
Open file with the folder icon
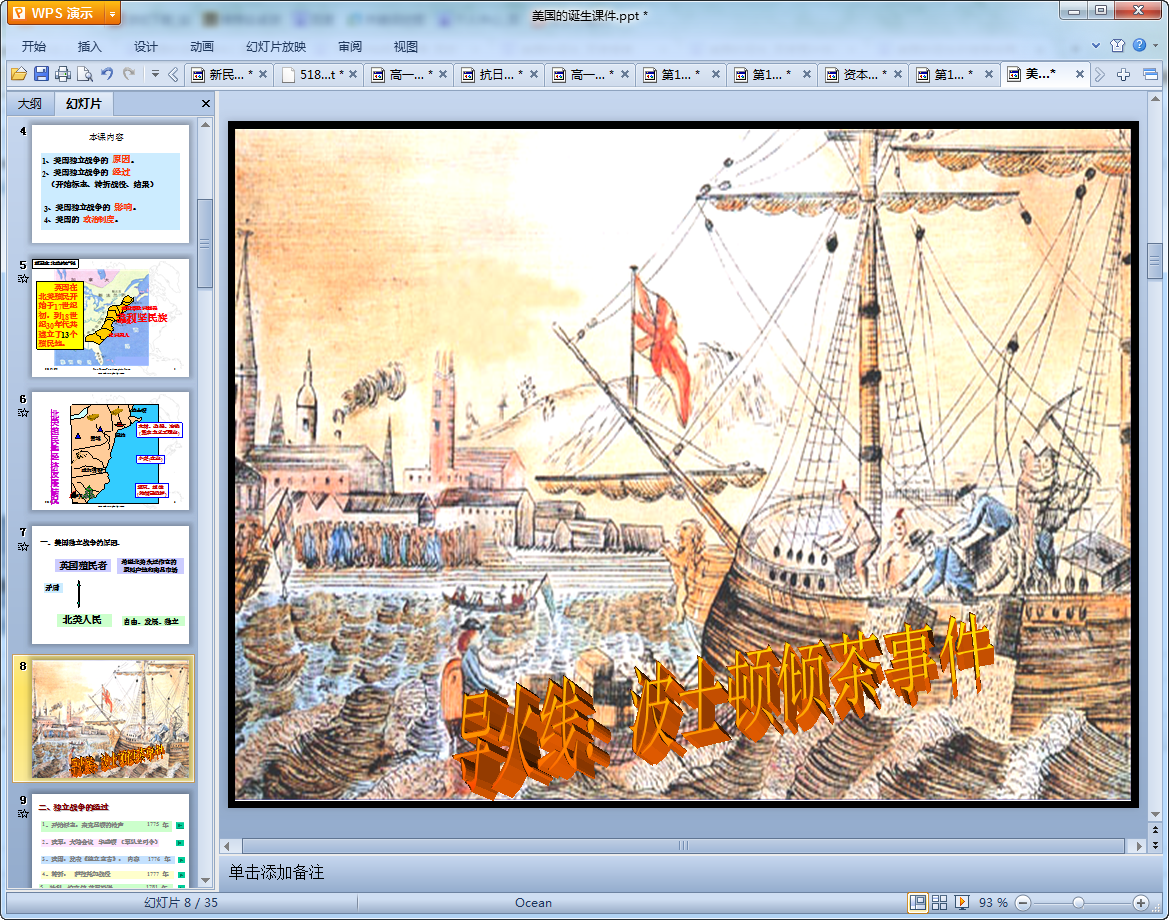click(x=19, y=74)
